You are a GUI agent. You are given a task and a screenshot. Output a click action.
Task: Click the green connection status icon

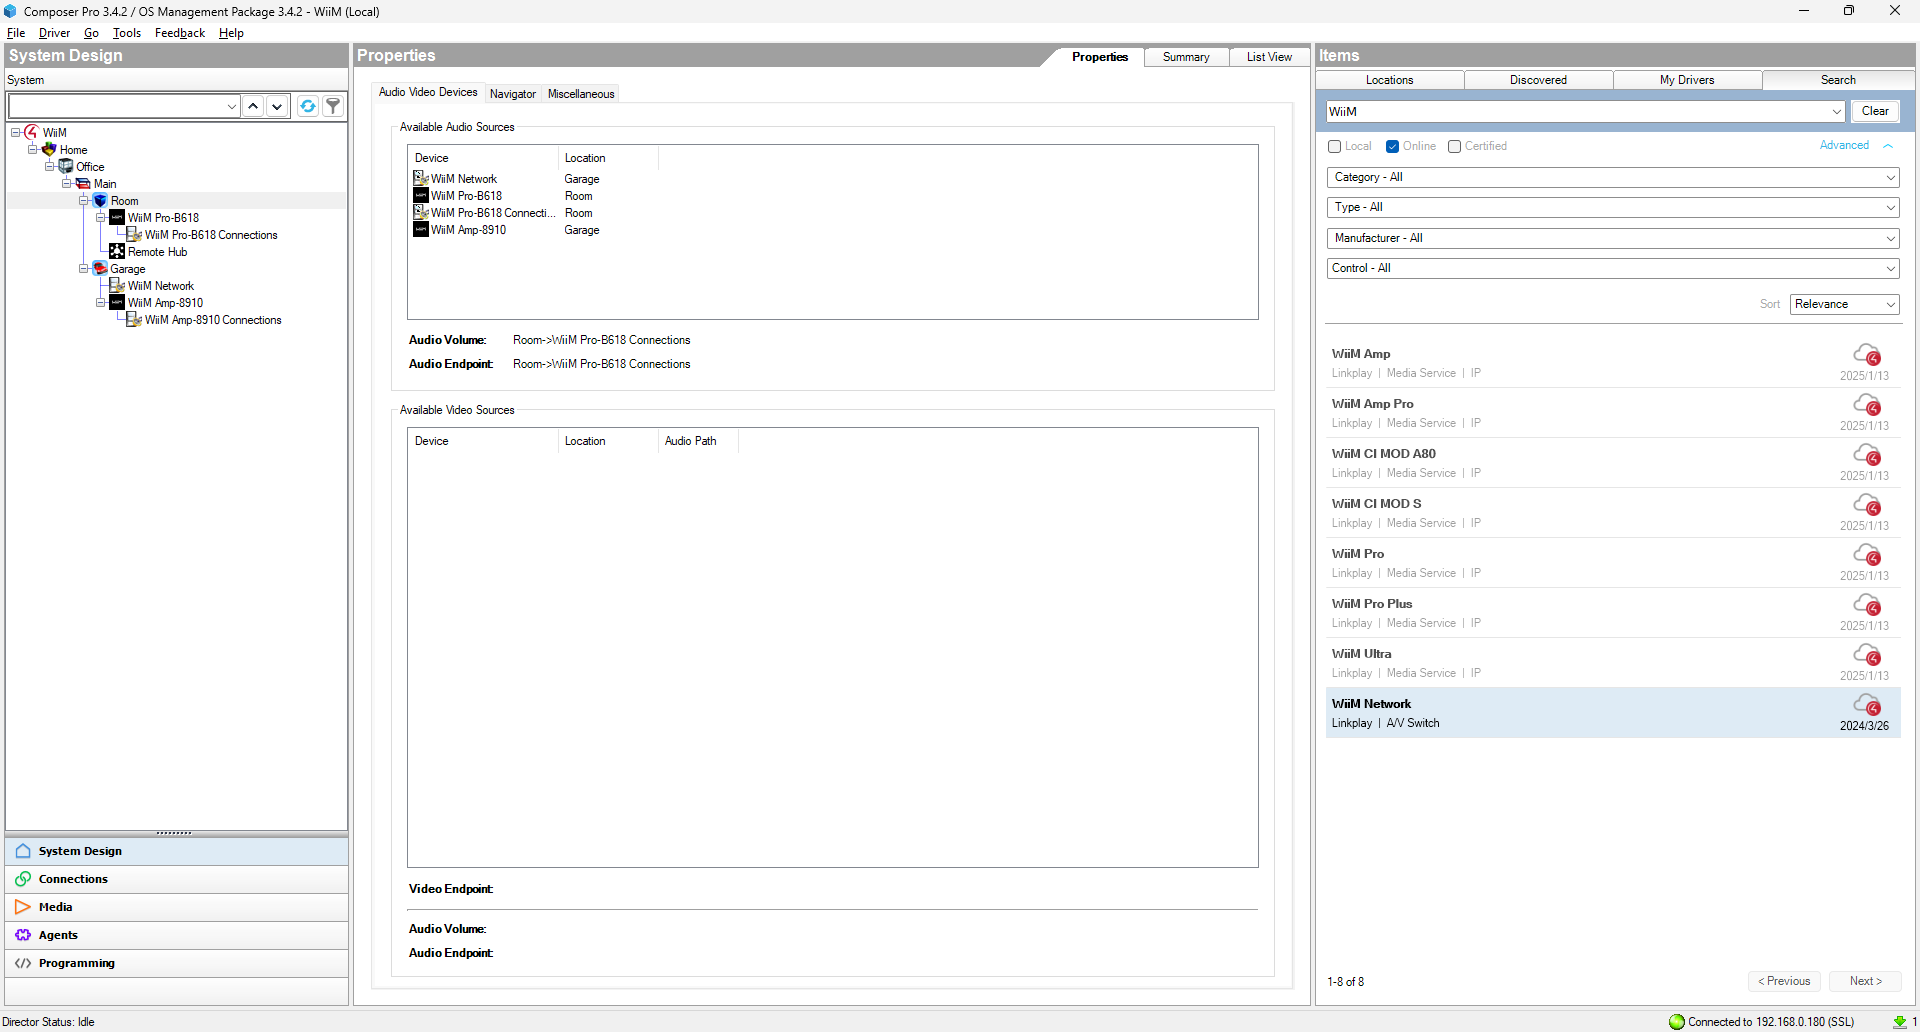click(1677, 1021)
